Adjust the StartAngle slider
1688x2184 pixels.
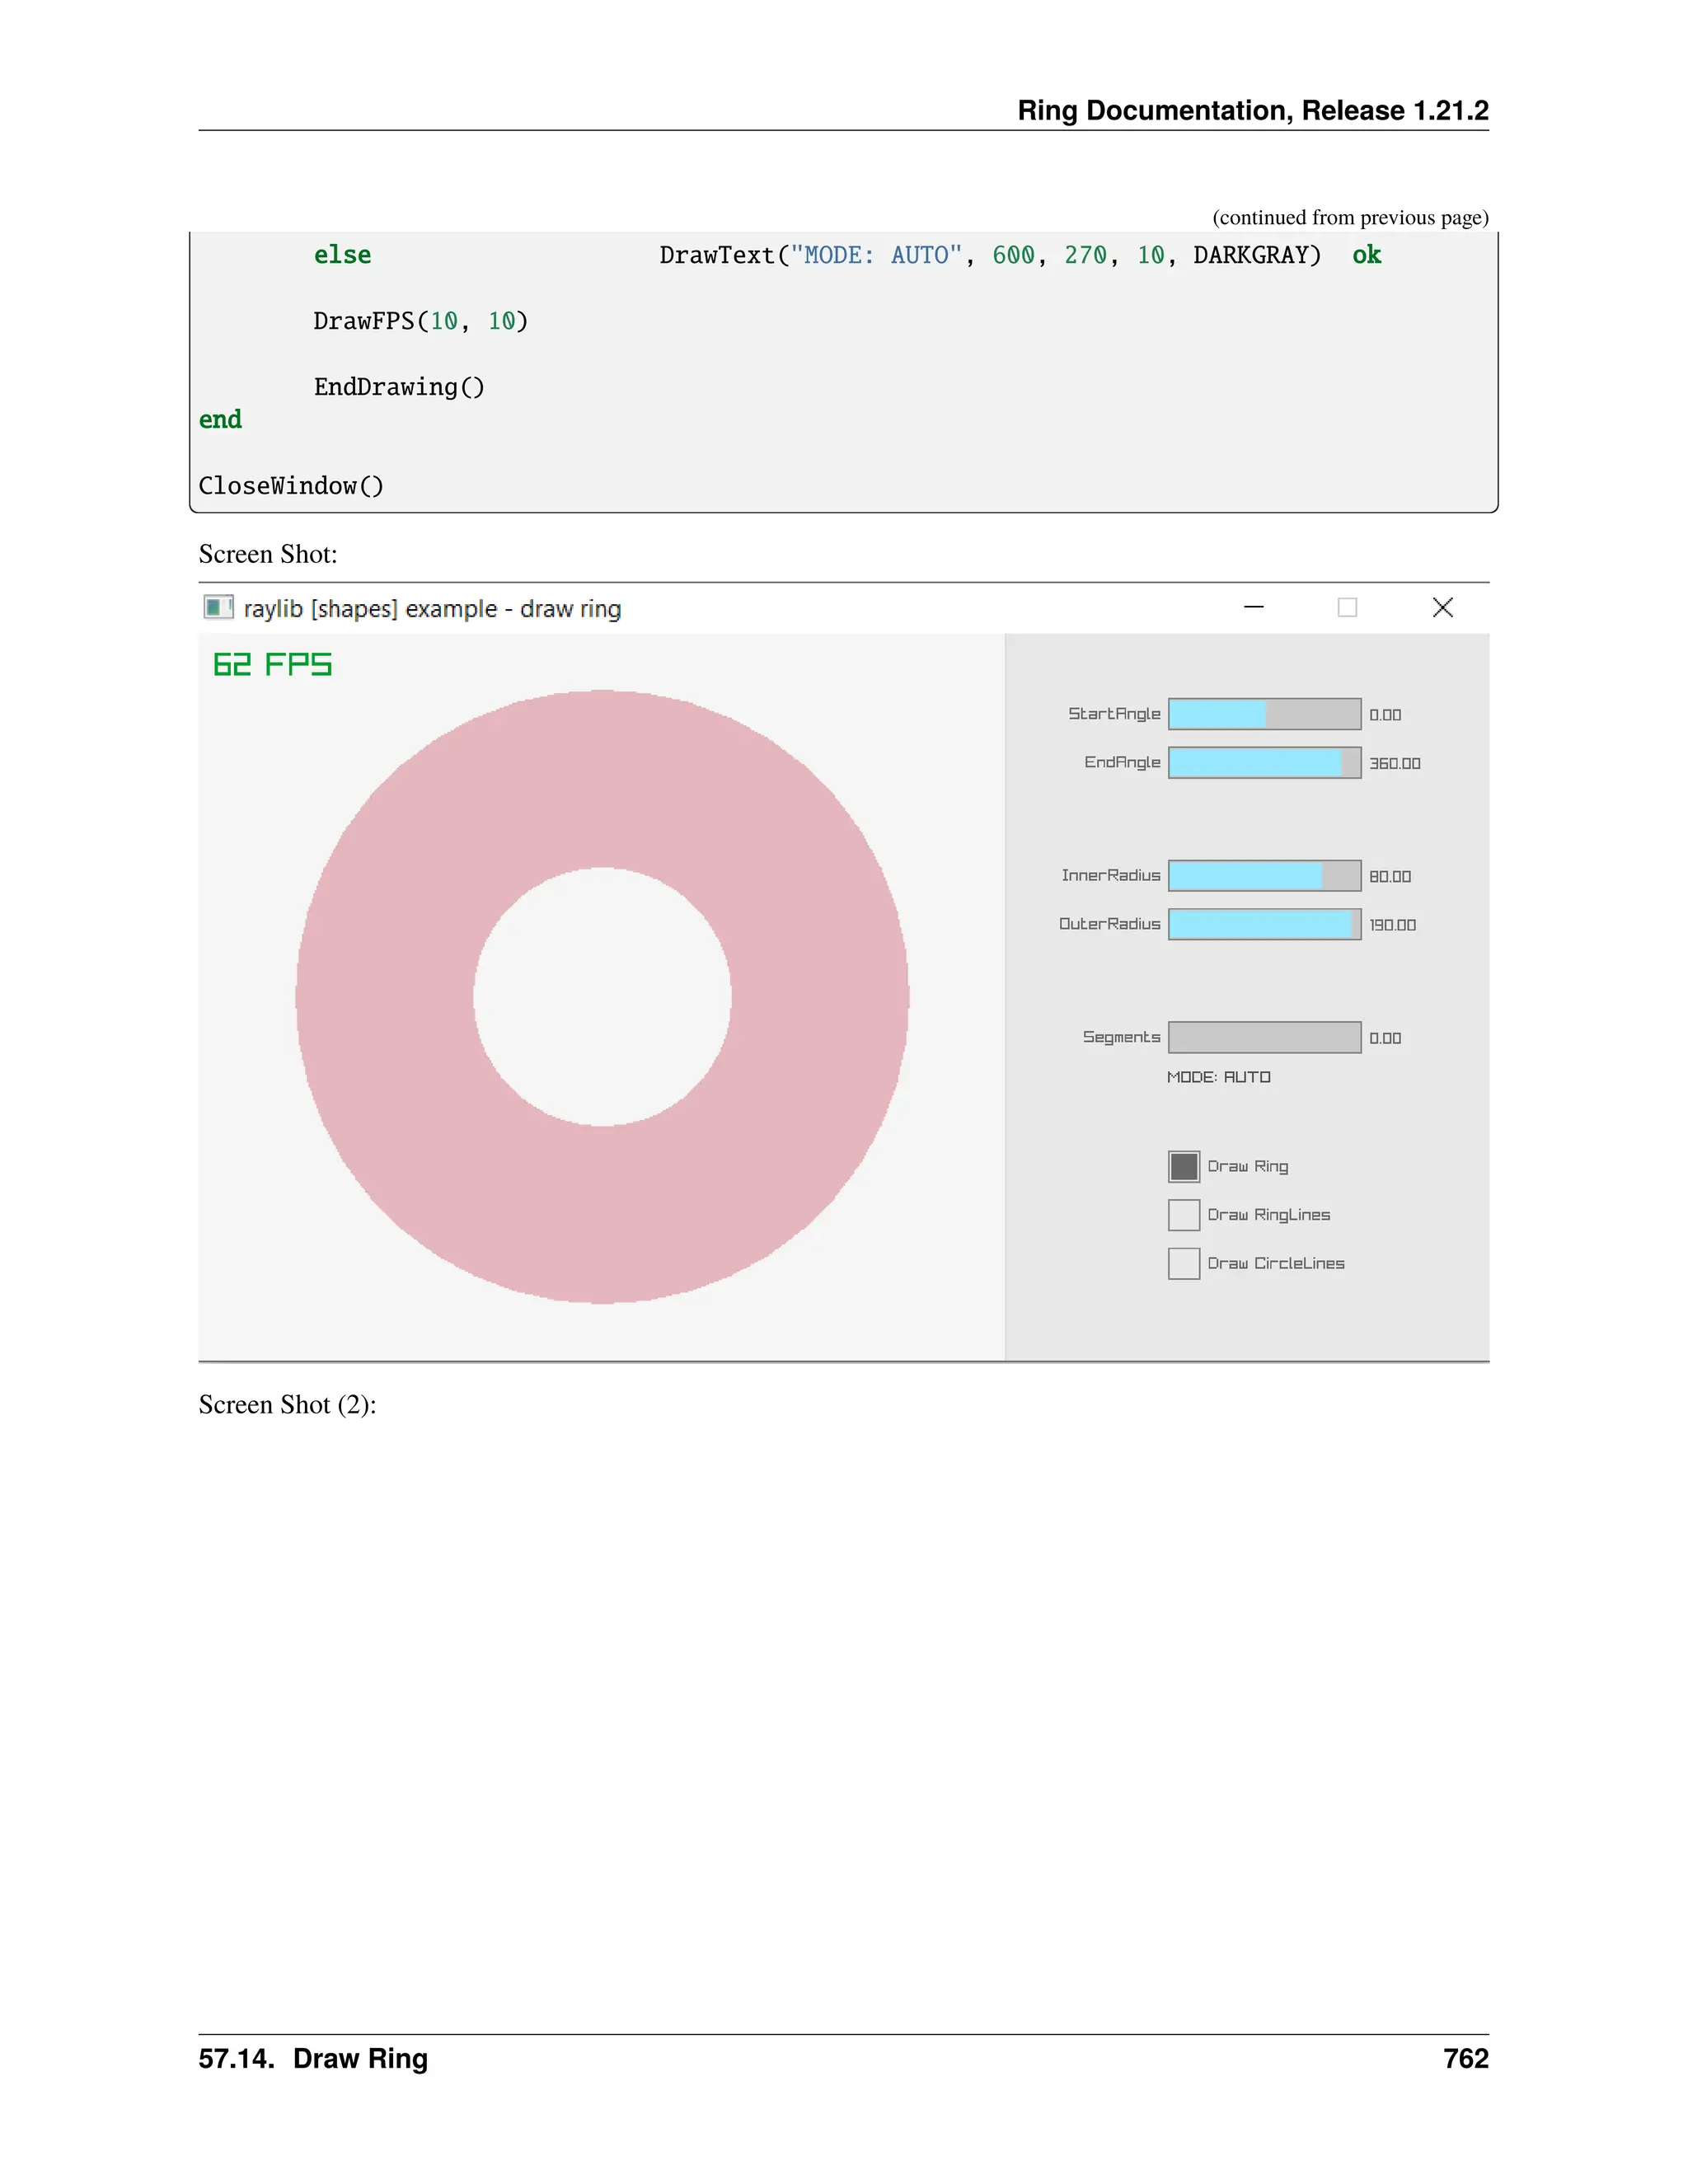pos(1264,714)
